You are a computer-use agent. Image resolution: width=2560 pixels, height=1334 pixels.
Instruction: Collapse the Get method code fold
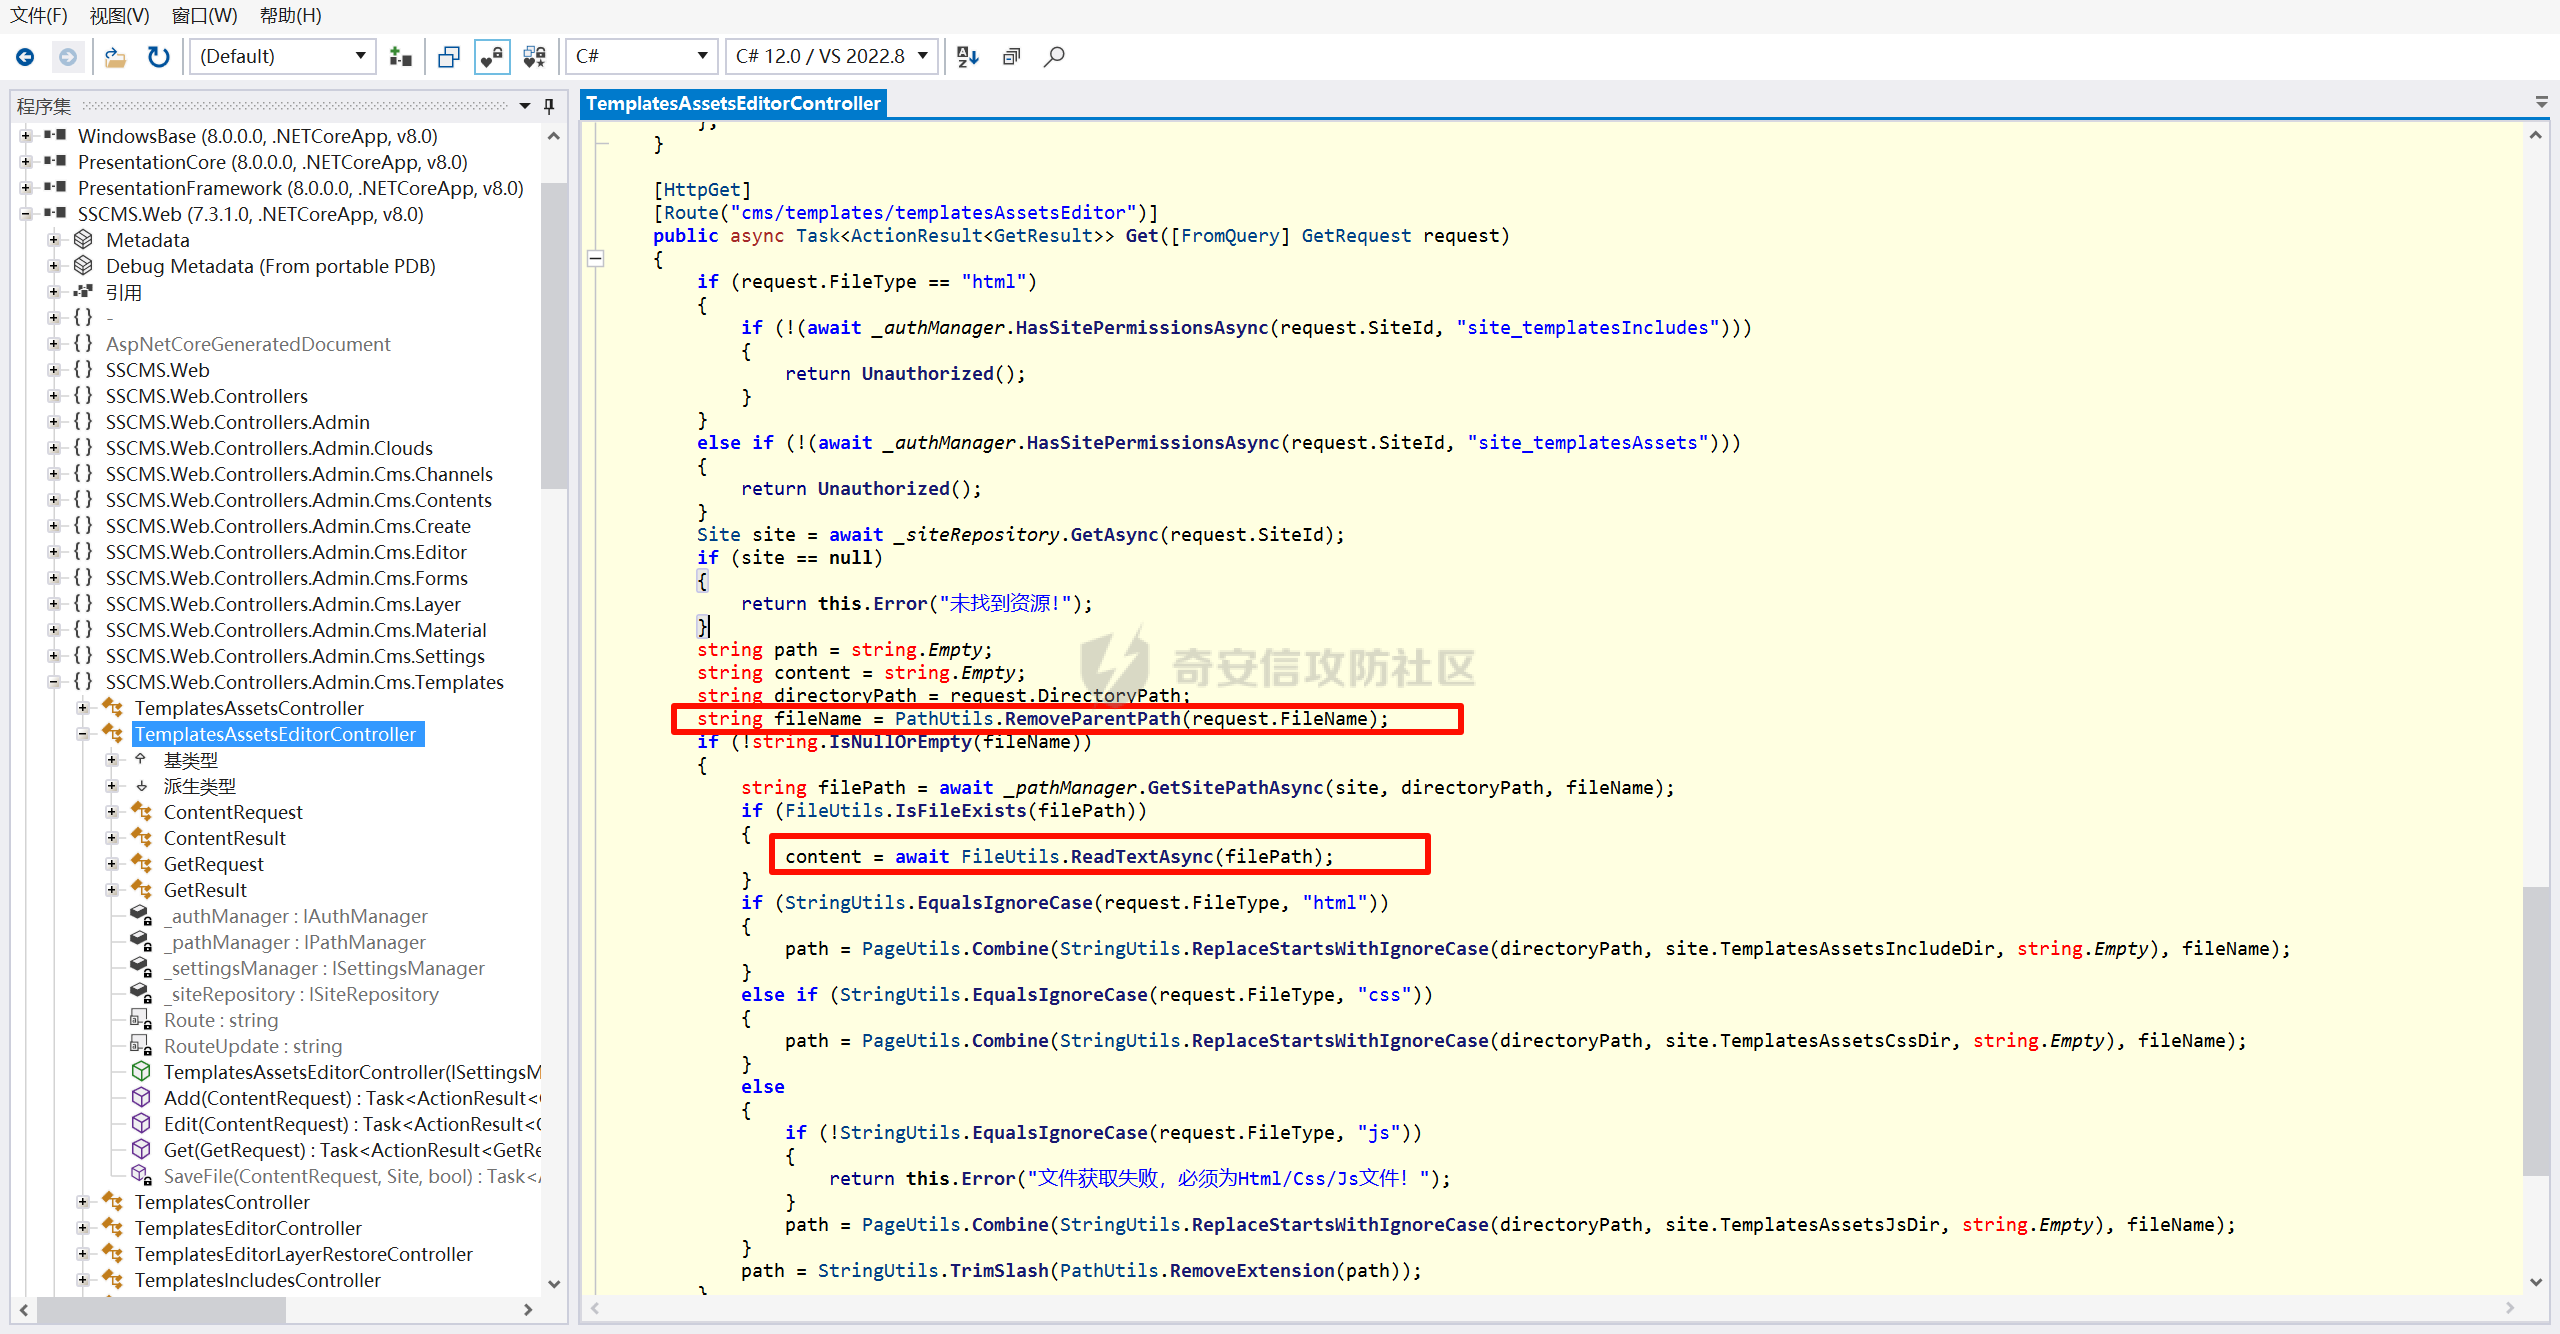click(x=595, y=259)
